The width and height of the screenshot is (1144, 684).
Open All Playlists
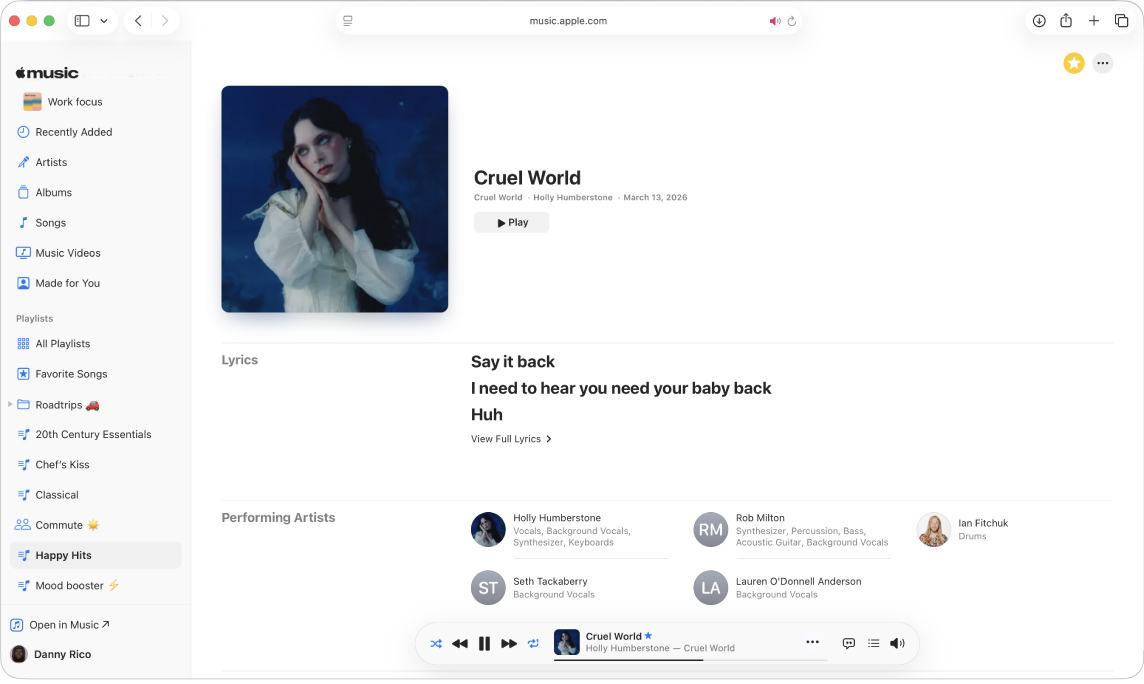96,343
